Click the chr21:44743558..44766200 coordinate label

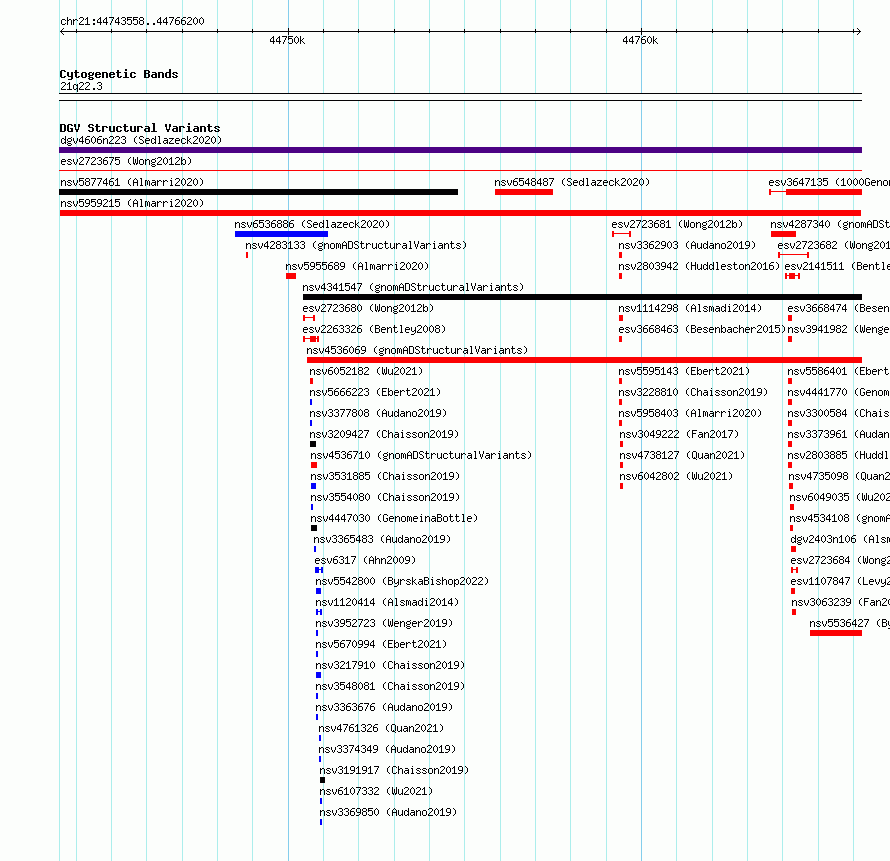tap(132, 21)
